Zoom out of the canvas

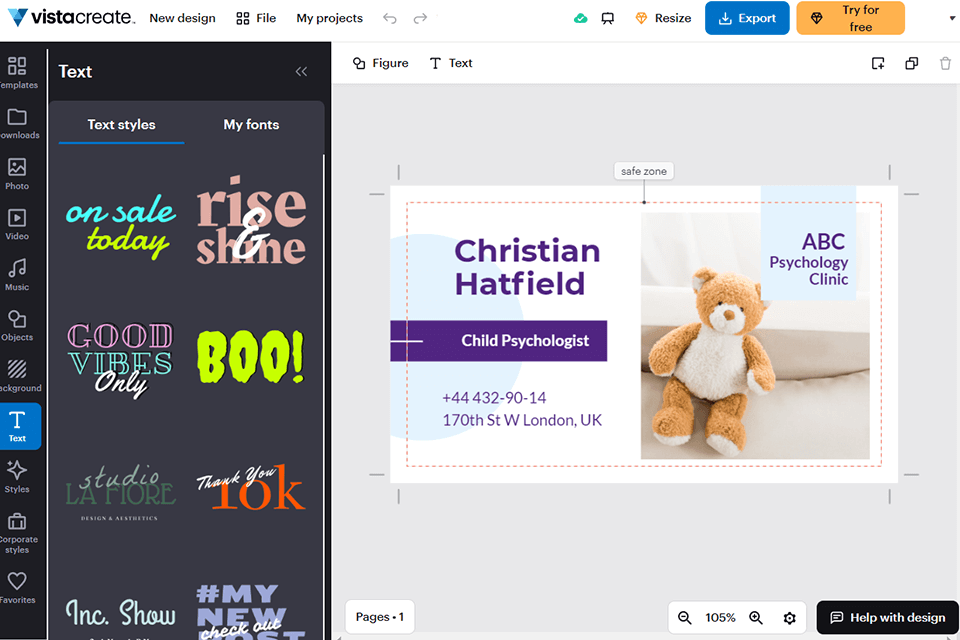pyautogui.click(x=684, y=618)
